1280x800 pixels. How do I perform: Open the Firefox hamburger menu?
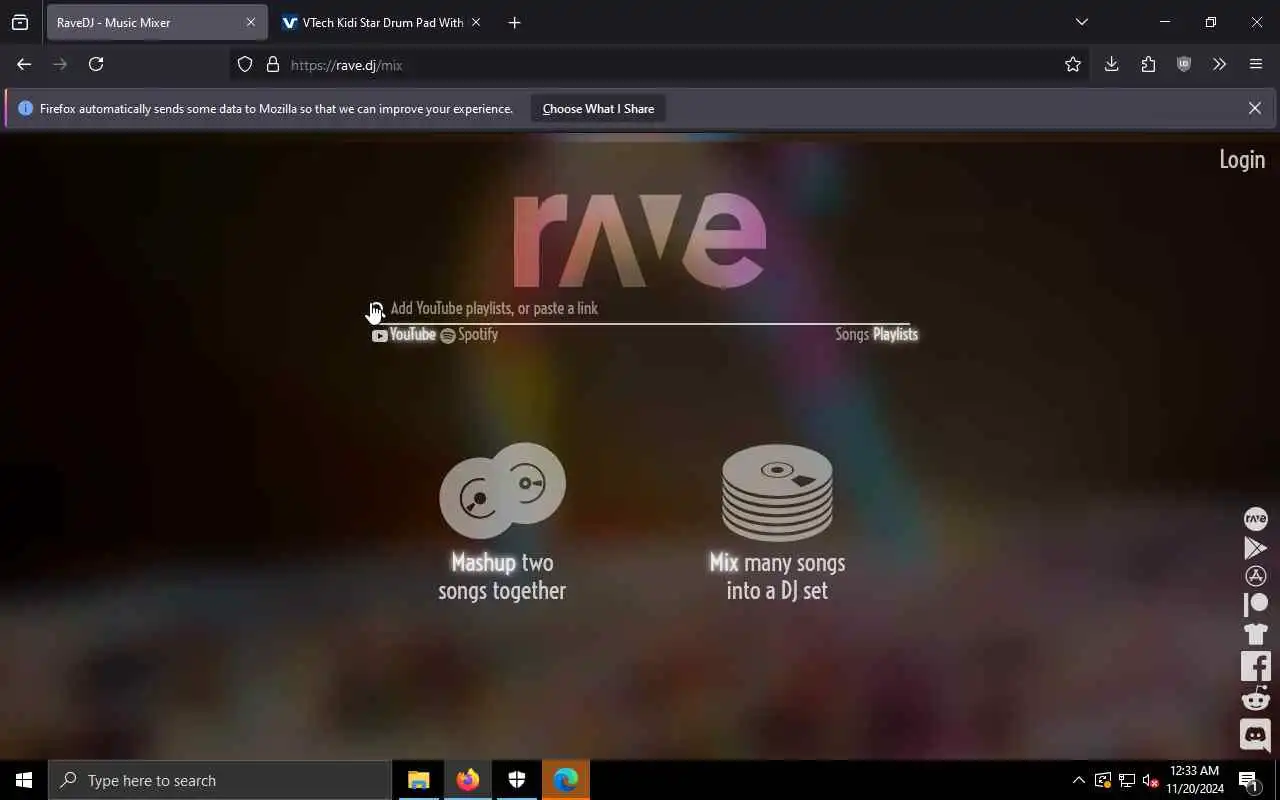(1256, 64)
